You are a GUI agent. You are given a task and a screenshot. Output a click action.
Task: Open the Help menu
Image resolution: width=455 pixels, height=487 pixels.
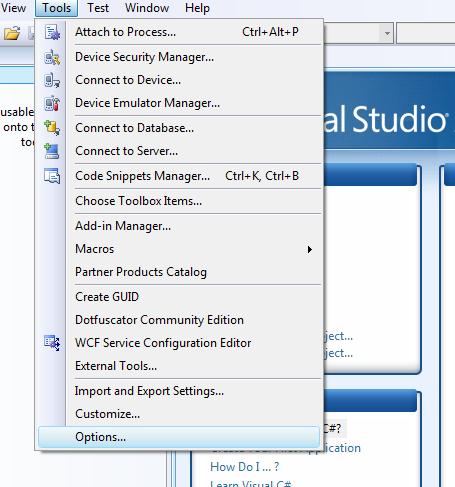pos(197,8)
